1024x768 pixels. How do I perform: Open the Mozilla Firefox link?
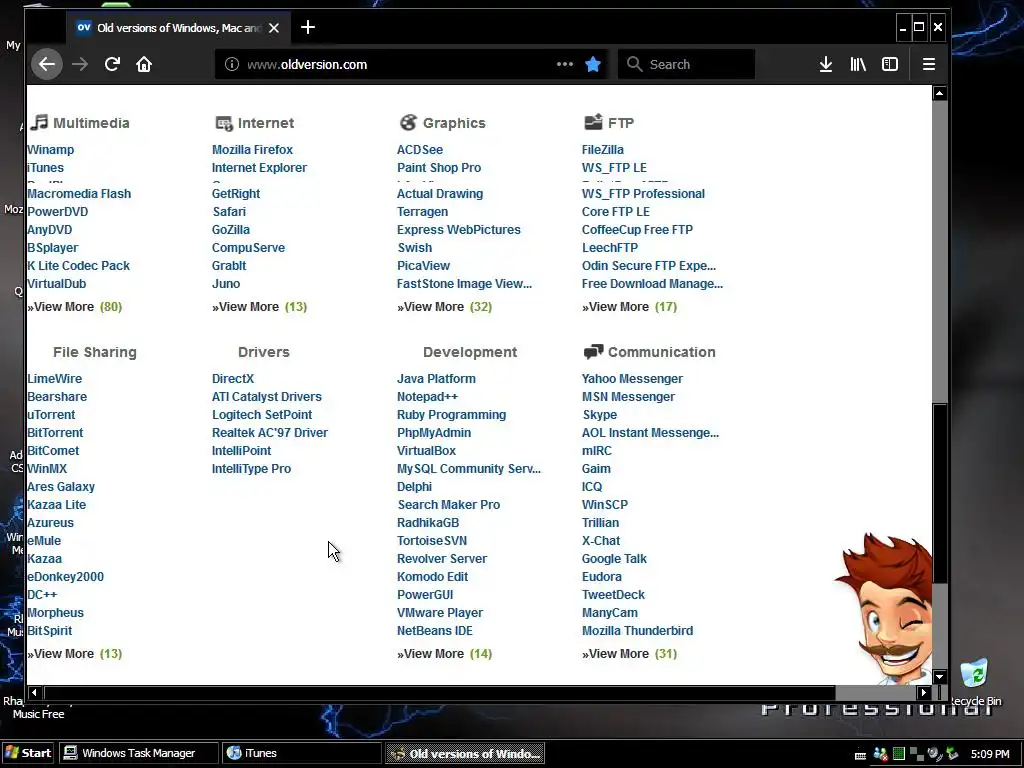252,150
